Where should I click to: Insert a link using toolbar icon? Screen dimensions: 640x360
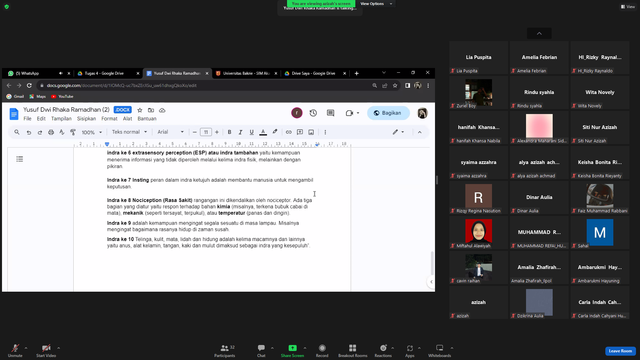(x=289, y=132)
